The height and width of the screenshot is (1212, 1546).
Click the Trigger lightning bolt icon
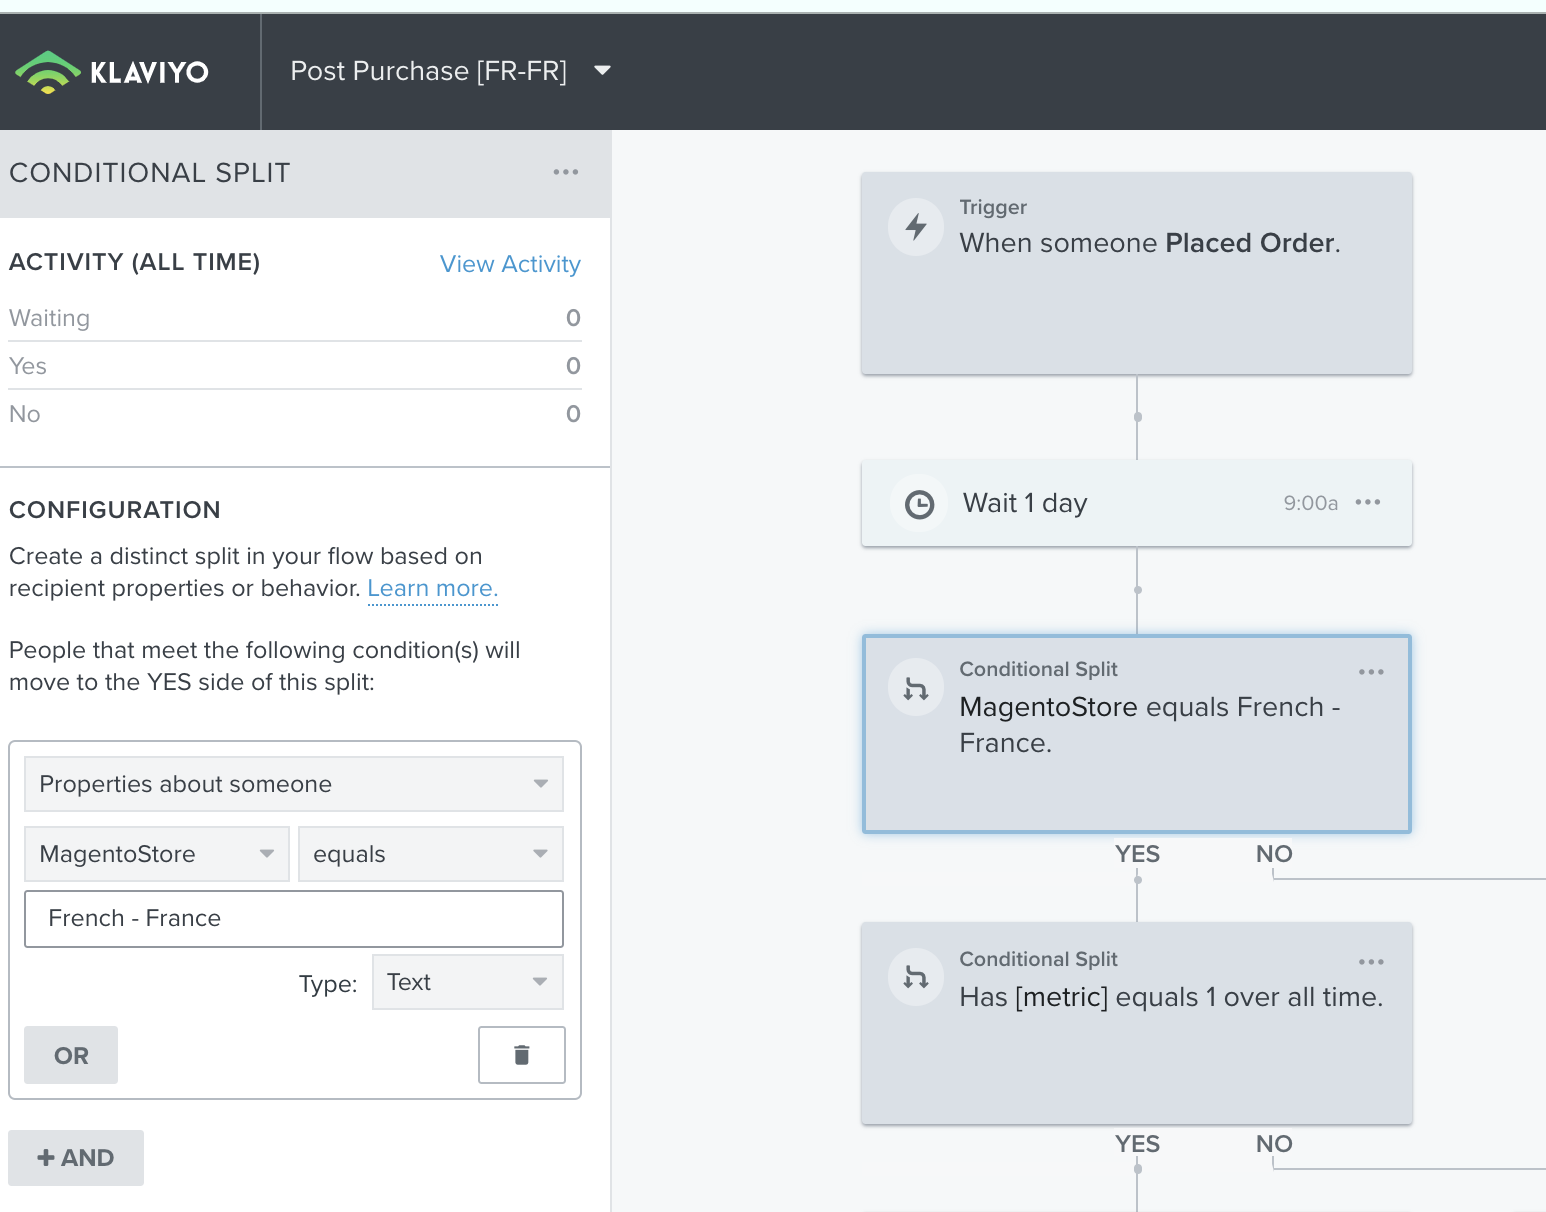tap(916, 227)
